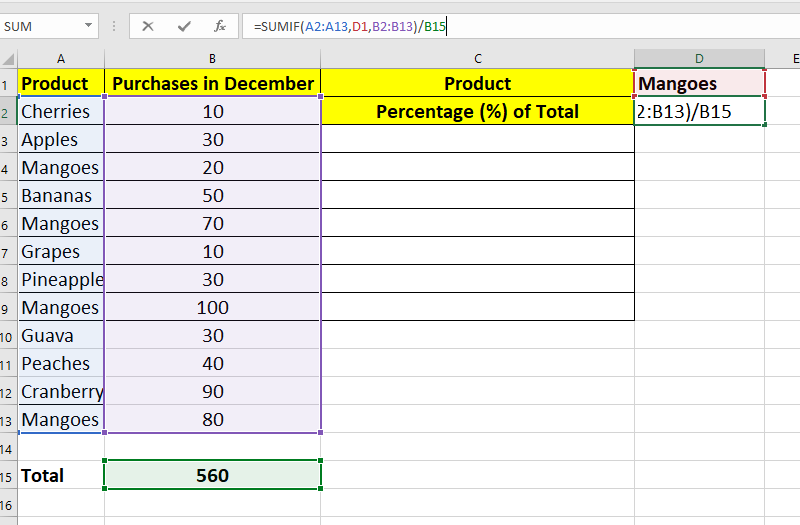Expand the Name Box dropdown arrow
The width and height of the screenshot is (800, 525).
pos(89,26)
